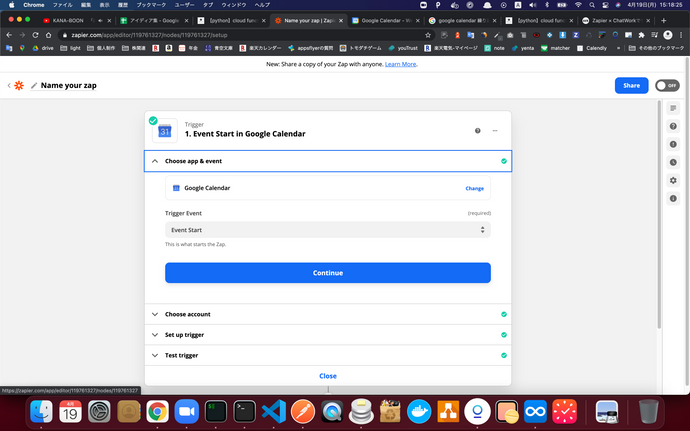Go to Chrome home page button
The width and height of the screenshot is (690, 431).
pos(48,35)
